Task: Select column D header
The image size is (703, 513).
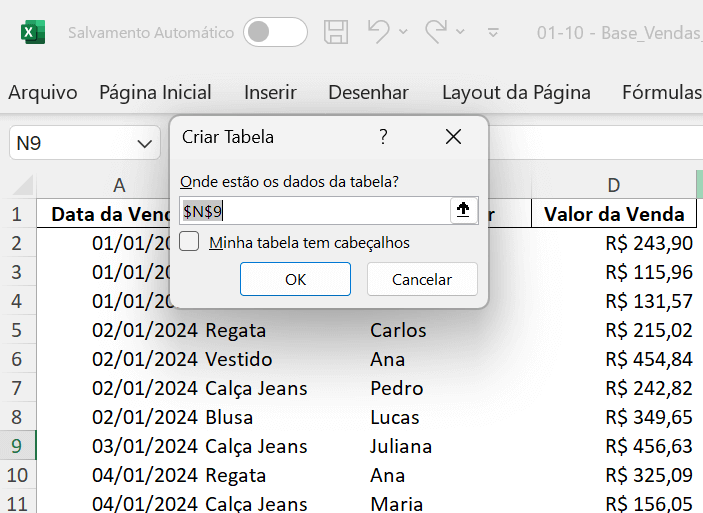Action: [613, 185]
